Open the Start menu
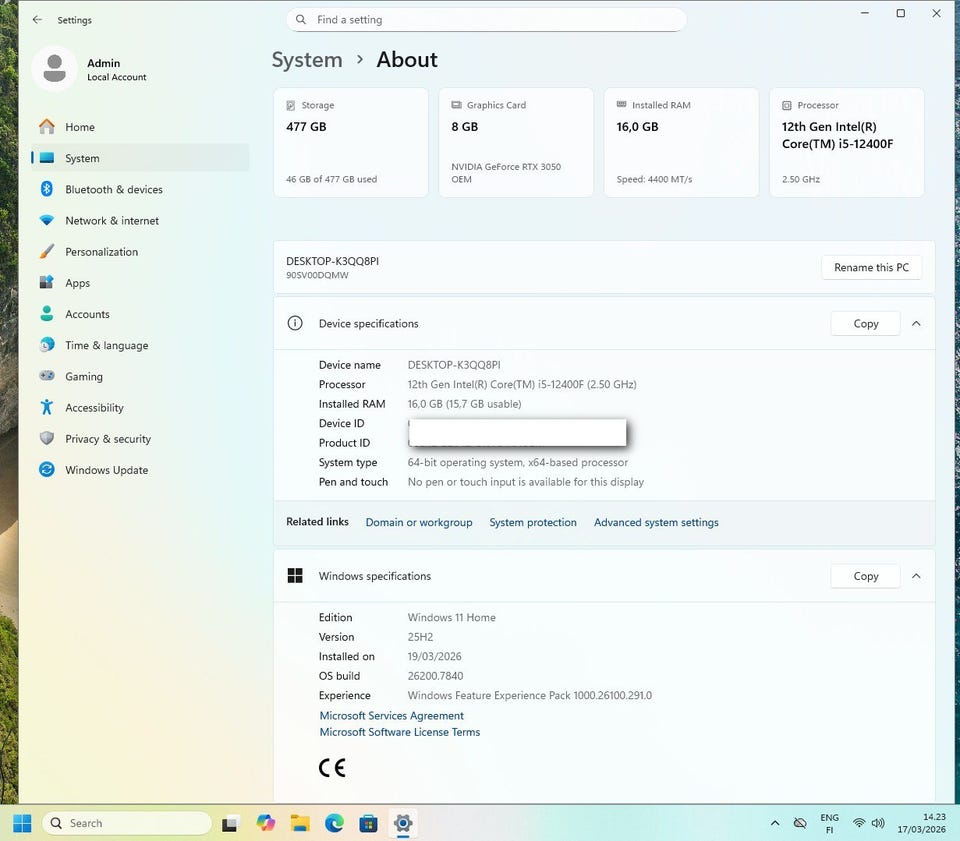Image resolution: width=960 pixels, height=841 pixels. (22, 823)
